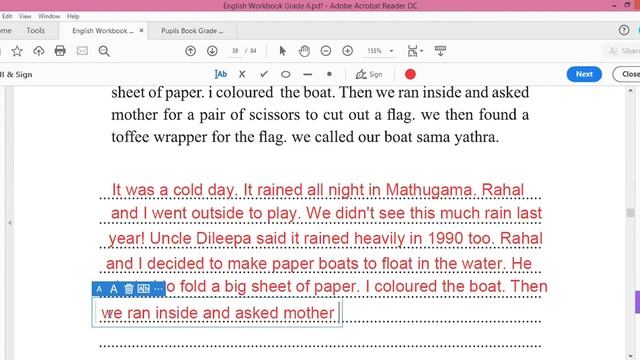The height and width of the screenshot is (360, 640).
Task: Open the Window menu
Action: pos(49,16)
